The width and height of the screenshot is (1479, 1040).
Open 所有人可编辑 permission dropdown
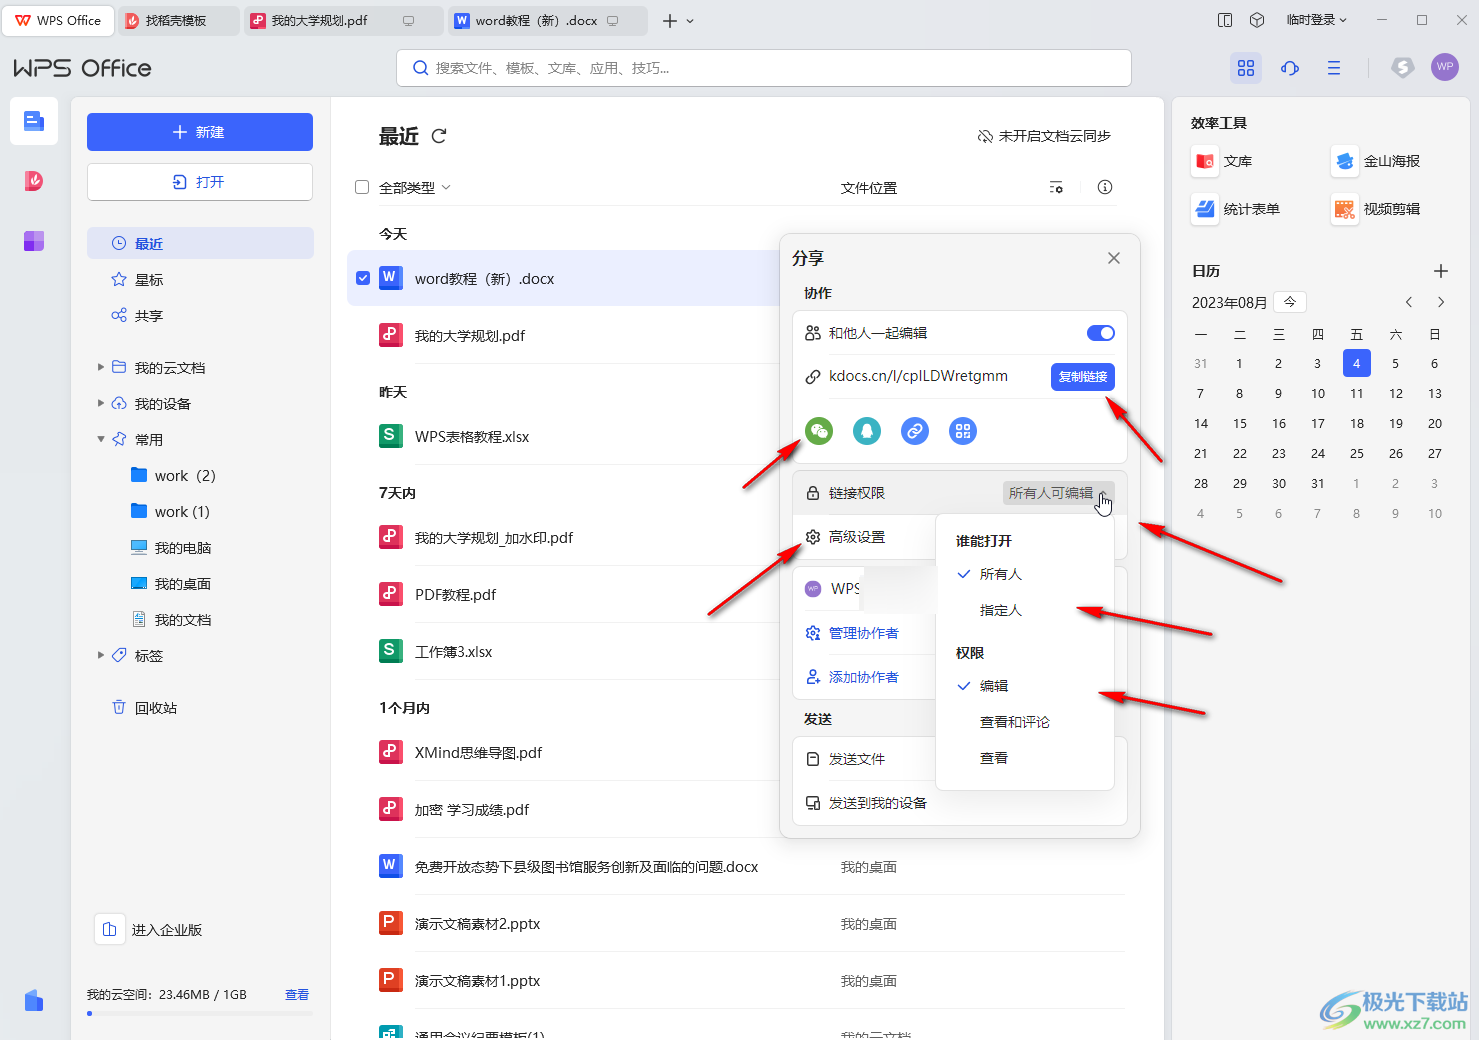[1058, 493]
